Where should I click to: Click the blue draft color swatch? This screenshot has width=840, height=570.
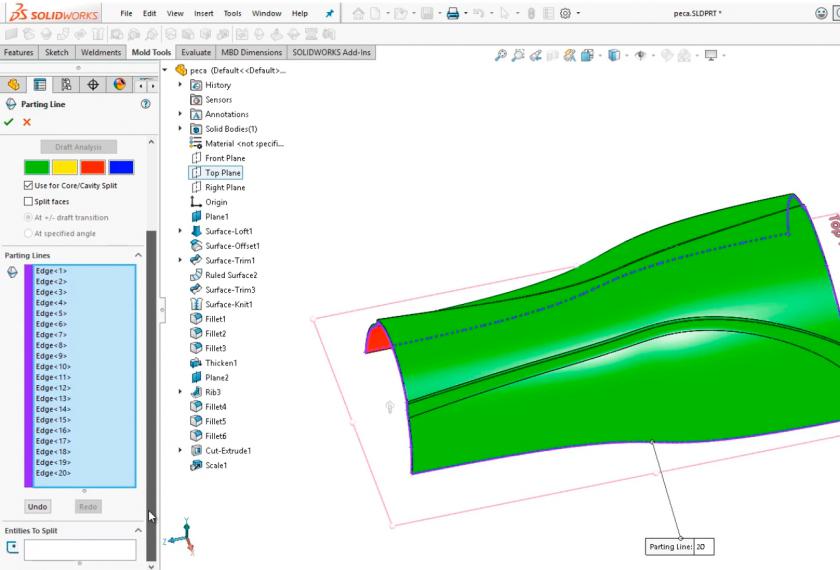[121, 167]
